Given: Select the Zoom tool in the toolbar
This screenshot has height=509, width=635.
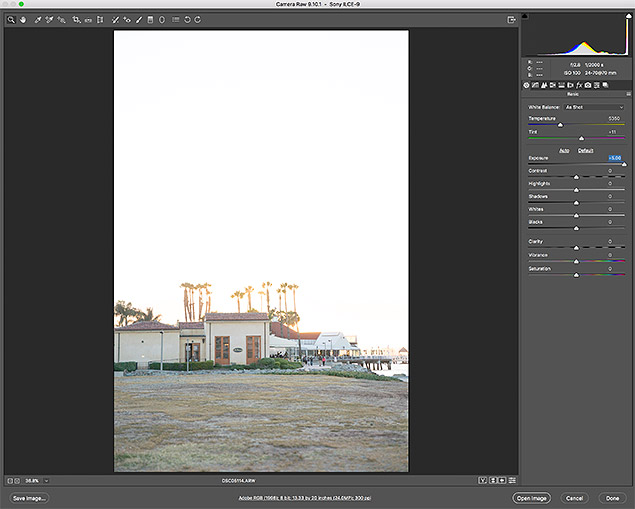Looking at the screenshot, I should tap(11, 19).
